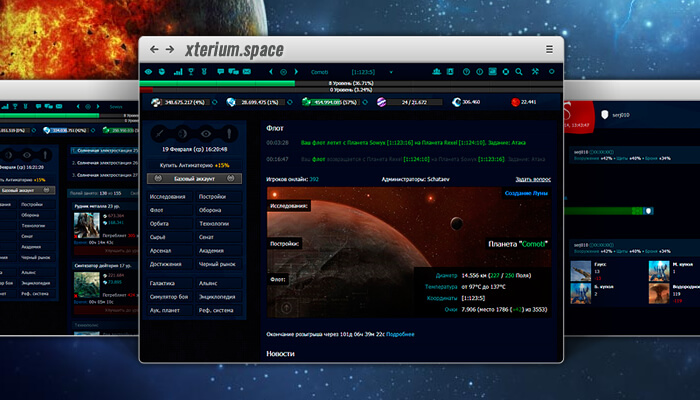Open the overview eye icon in top toolbar
Image resolution: width=700 pixels, height=400 pixels.
(x=148, y=72)
